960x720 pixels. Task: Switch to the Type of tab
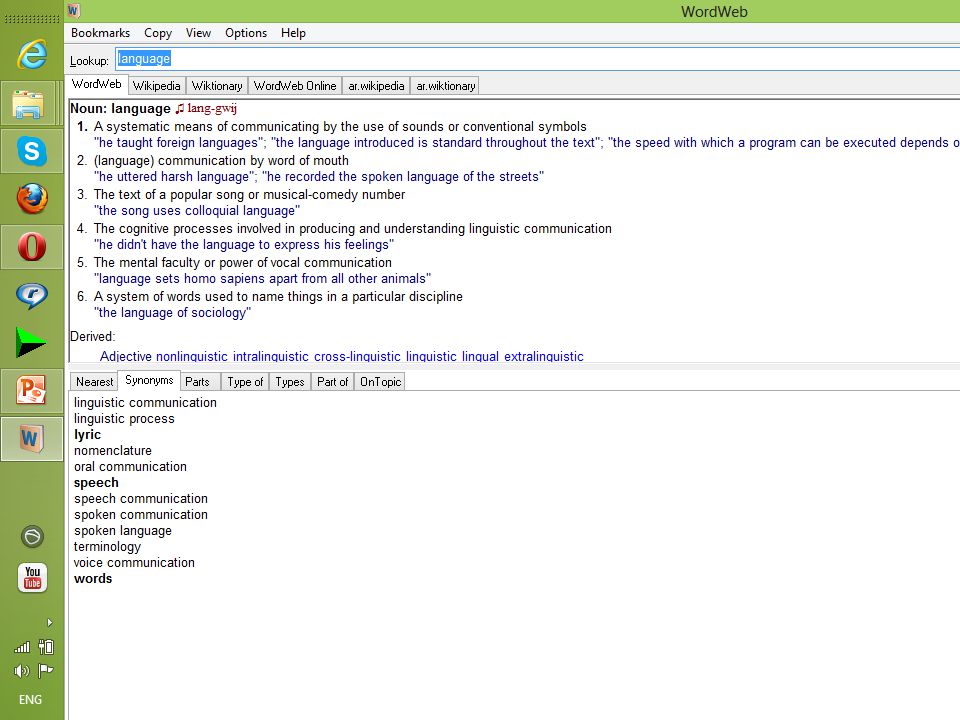245,381
